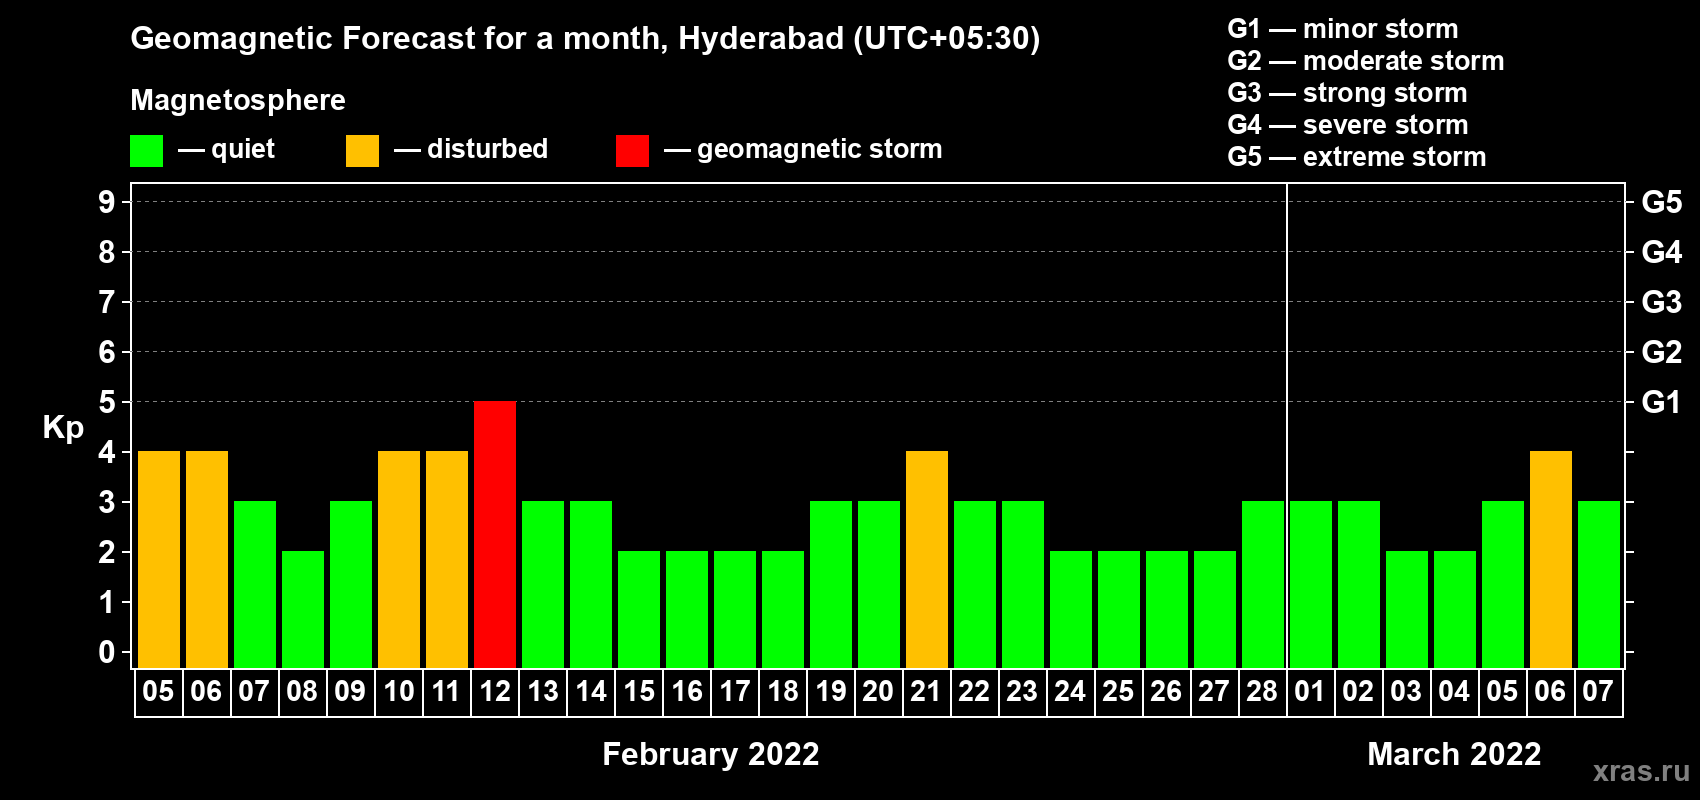Select the red bar for February 12
Screen dimensions: 1700x800
495,534
